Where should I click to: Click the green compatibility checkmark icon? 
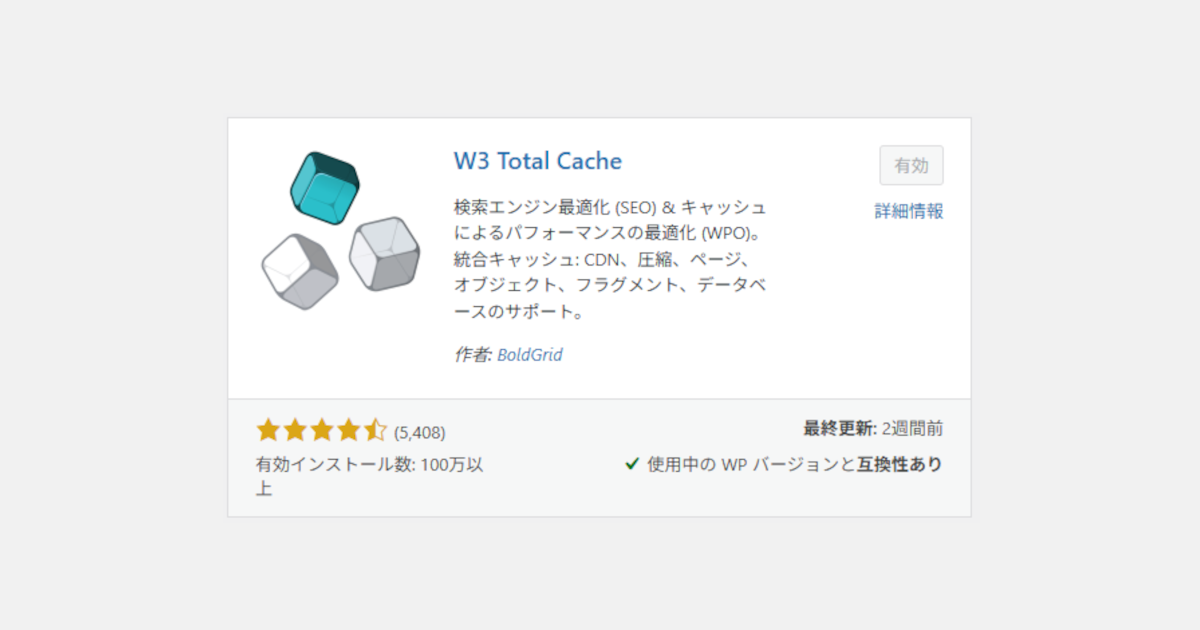pyautogui.click(x=632, y=464)
